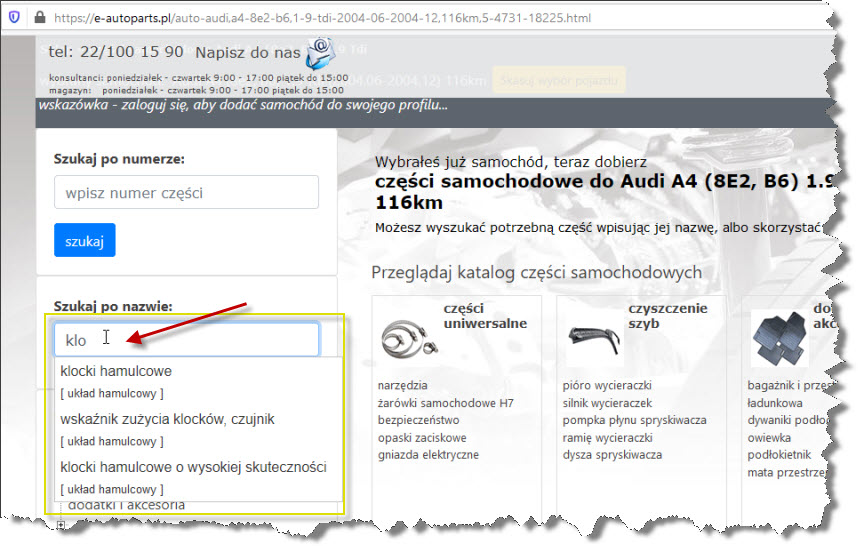The height and width of the screenshot is (546, 858).
Task: Open 'dysza spryskiwacza' link
Action: pyautogui.click(x=612, y=455)
